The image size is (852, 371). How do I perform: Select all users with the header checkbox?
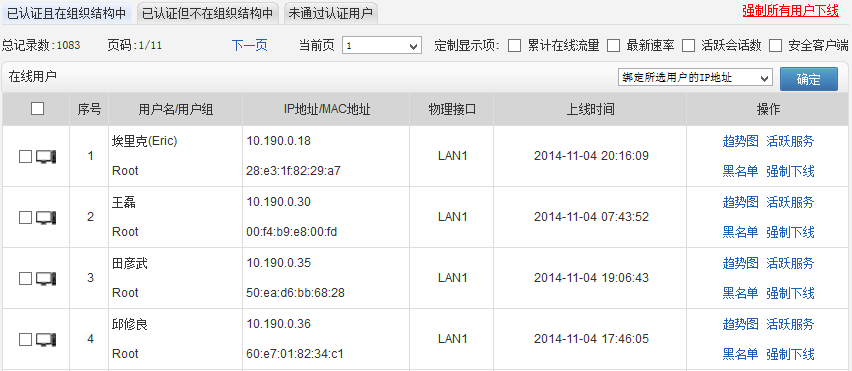click(x=37, y=109)
